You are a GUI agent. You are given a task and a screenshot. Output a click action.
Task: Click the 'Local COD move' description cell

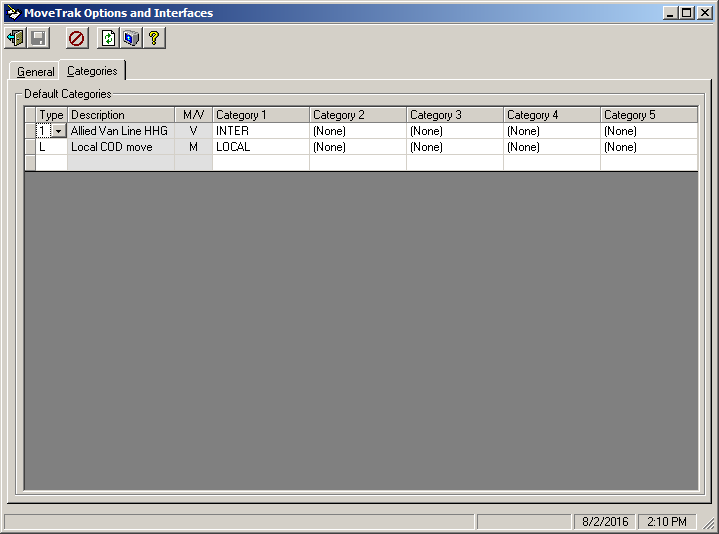pos(121,147)
